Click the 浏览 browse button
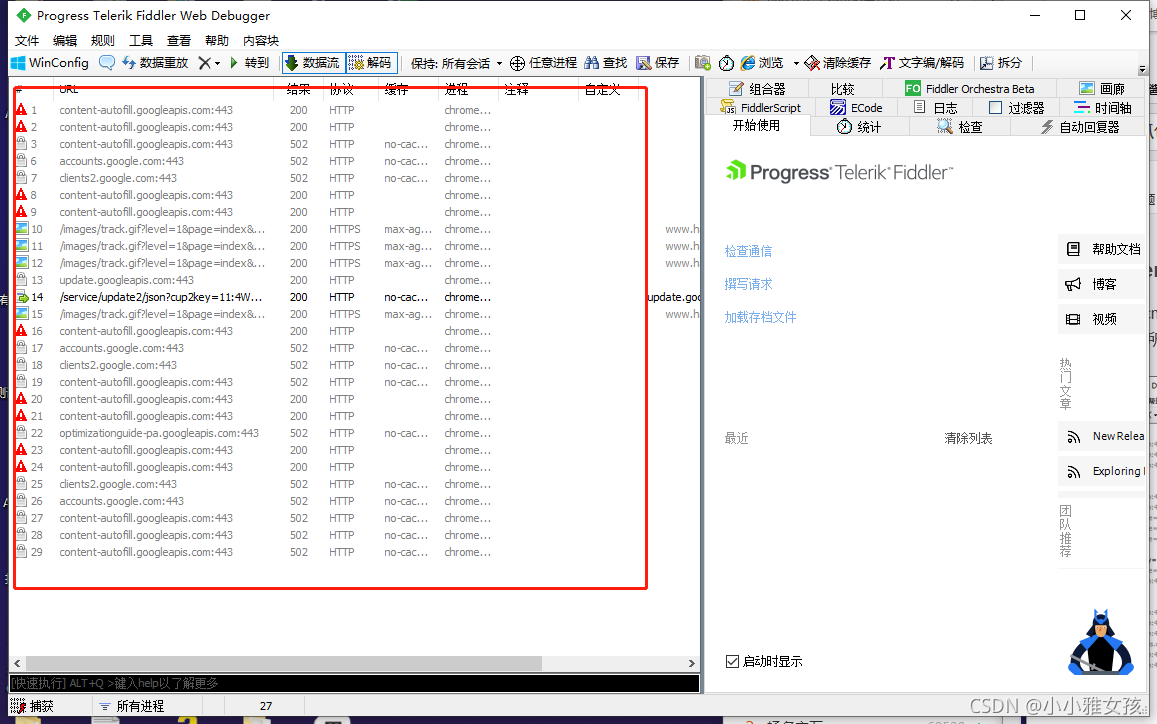The height and width of the screenshot is (724, 1157). pos(763,63)
